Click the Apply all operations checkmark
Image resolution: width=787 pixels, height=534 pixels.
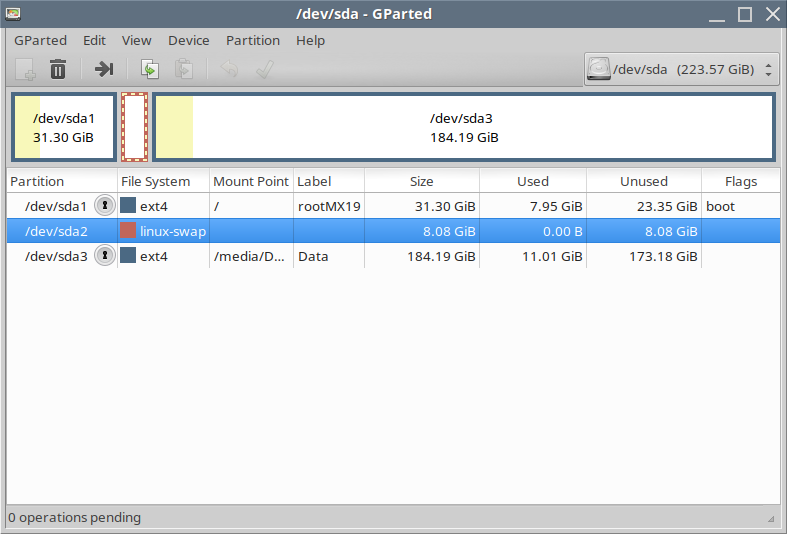tap(264, 69)
